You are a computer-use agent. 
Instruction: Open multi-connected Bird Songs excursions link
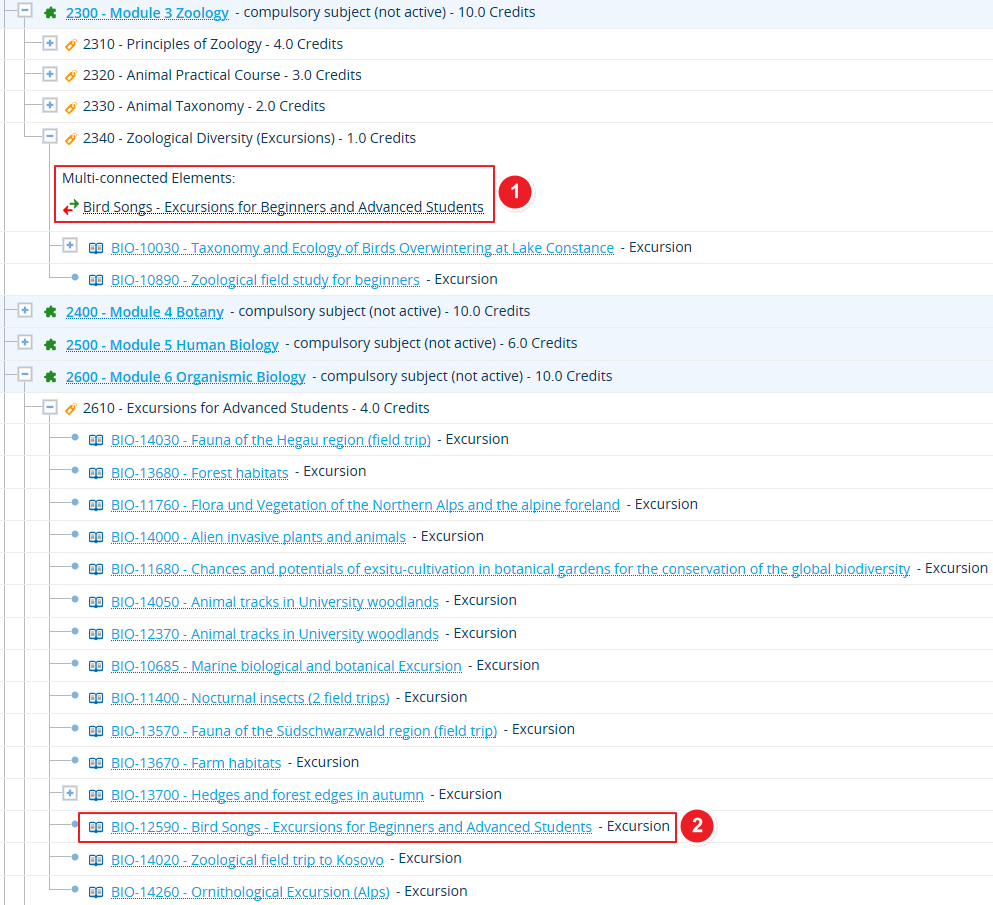[x=283, y=207]
